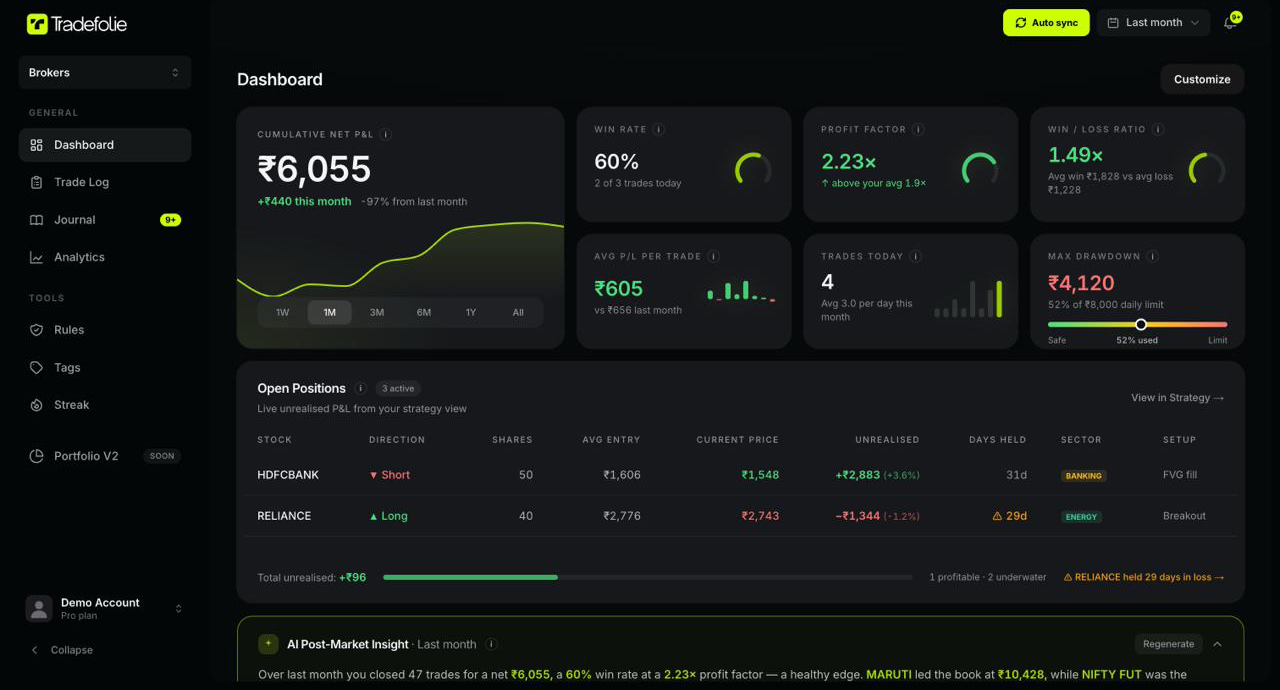The width and height of the screenshot is (1280, 690).
Task: Click the Win Rate circular gauge
Action: pos(753,169)
